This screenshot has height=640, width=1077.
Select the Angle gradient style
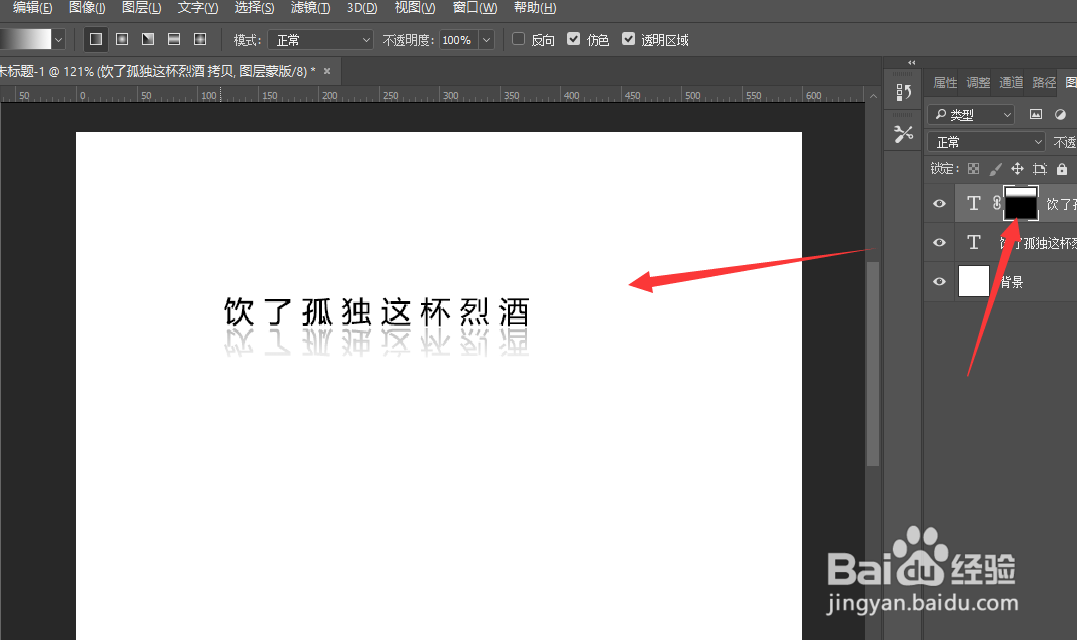click(148, 39)
